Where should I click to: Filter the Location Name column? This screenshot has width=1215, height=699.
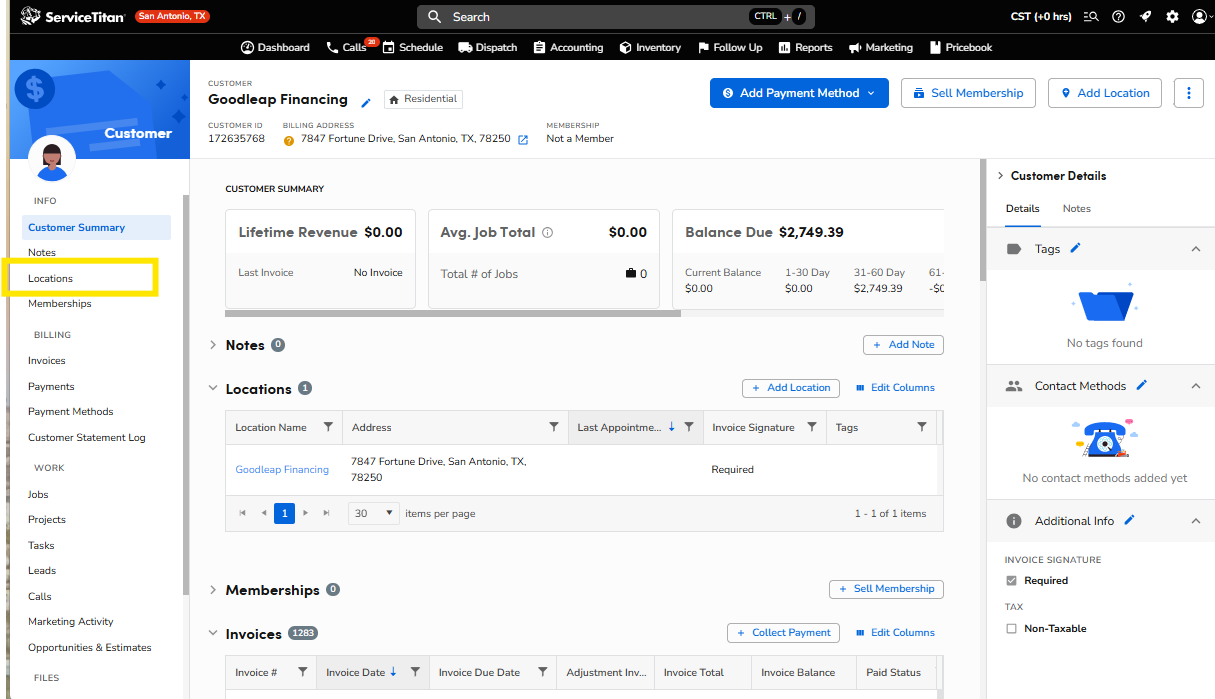(x=328, y=427)
